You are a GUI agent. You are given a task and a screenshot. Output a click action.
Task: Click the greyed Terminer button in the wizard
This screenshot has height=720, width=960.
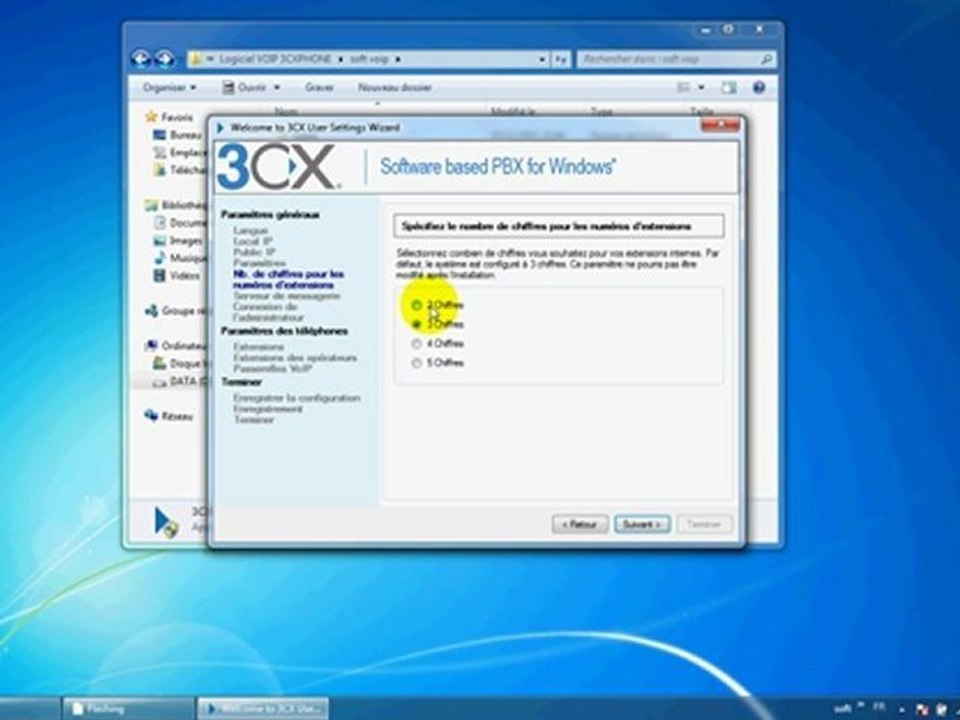tap(703, 524)
